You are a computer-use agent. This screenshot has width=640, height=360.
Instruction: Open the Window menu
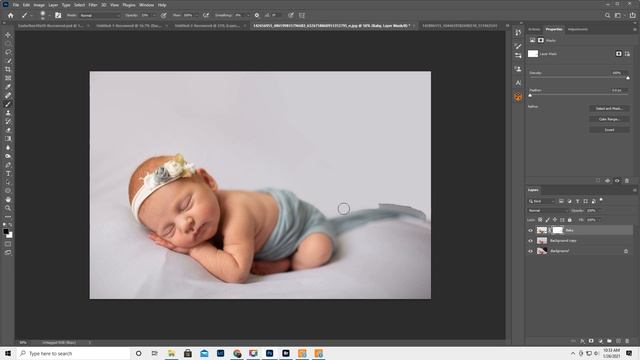point(147,5)
